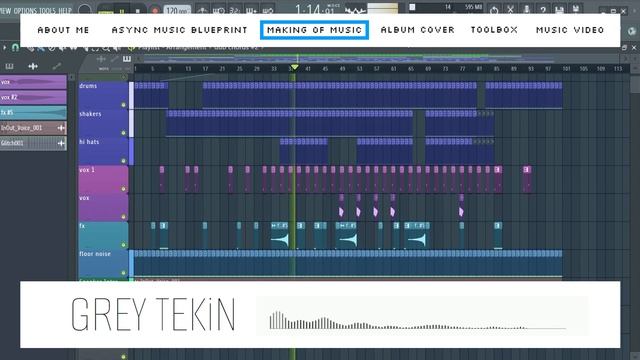640x360 pixels.
Task: Select the vox #2 clip in the picker
Action: 33,97
